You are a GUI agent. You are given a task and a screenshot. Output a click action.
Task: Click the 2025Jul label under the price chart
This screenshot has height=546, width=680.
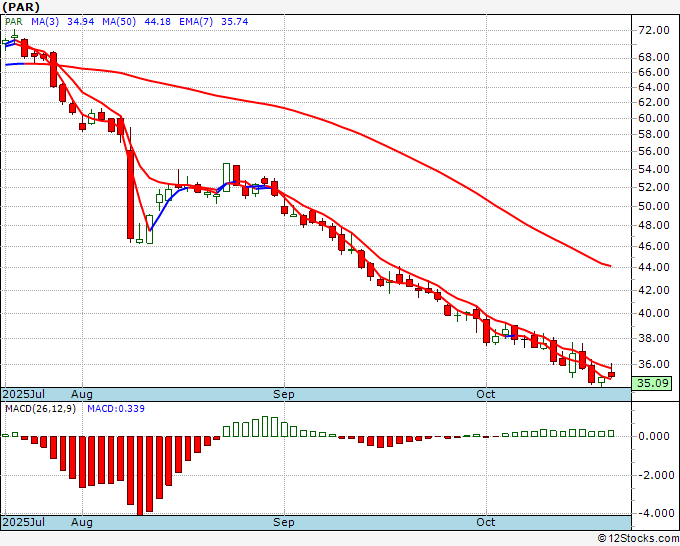(24, 394)
